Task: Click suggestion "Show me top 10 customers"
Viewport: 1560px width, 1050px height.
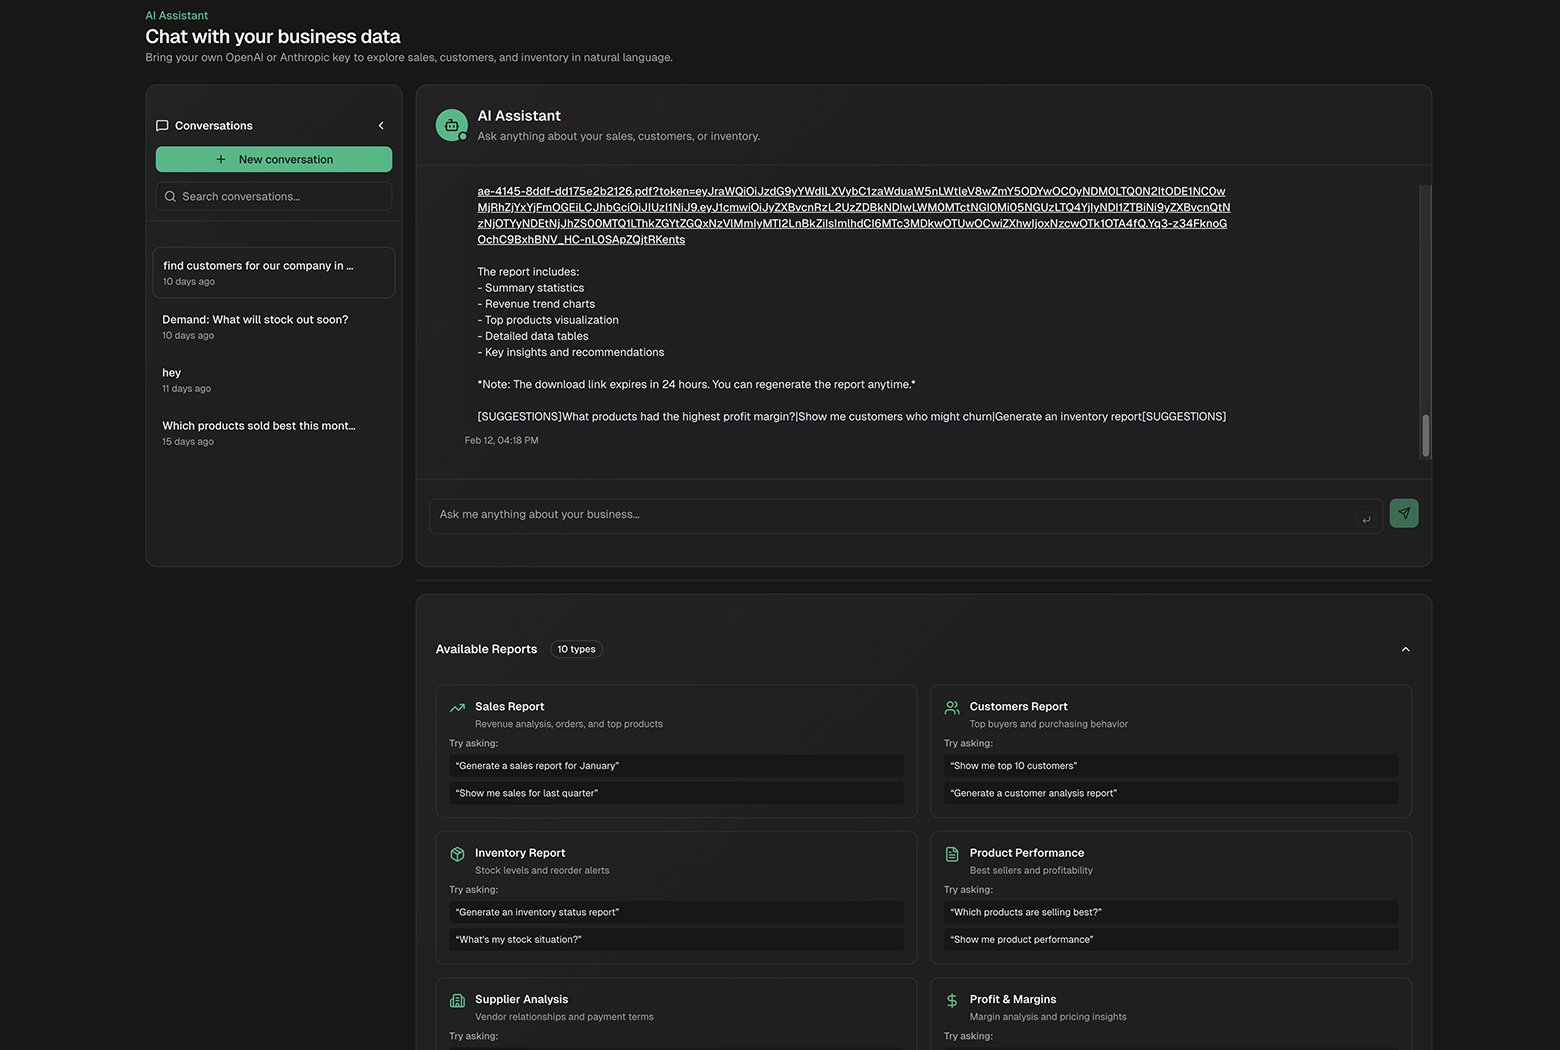Action: (x=1170, y=766)
